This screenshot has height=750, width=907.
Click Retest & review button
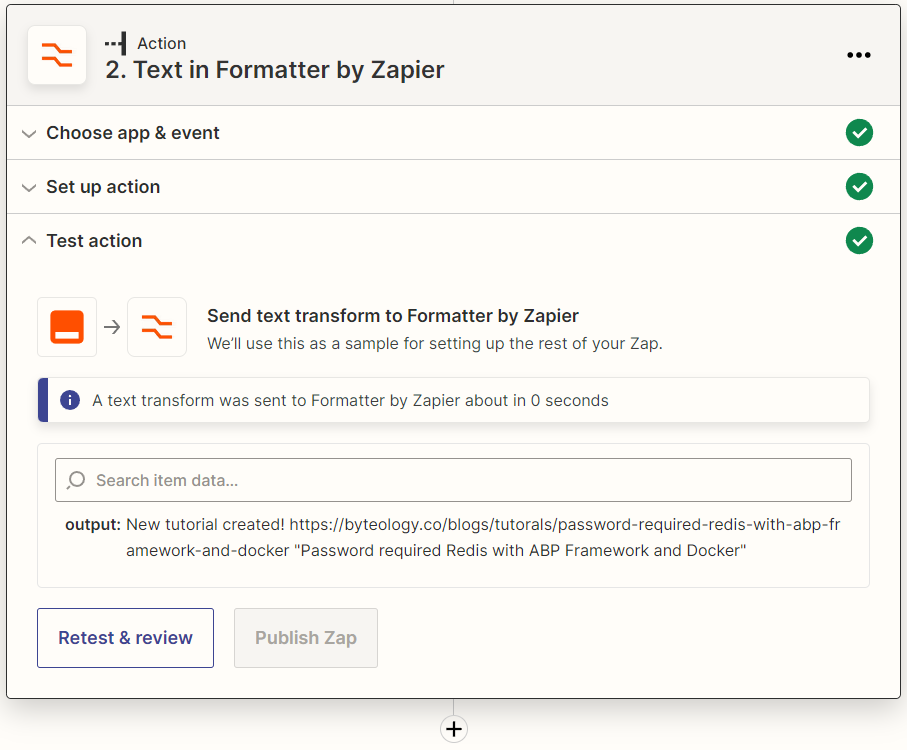[126, 638]
